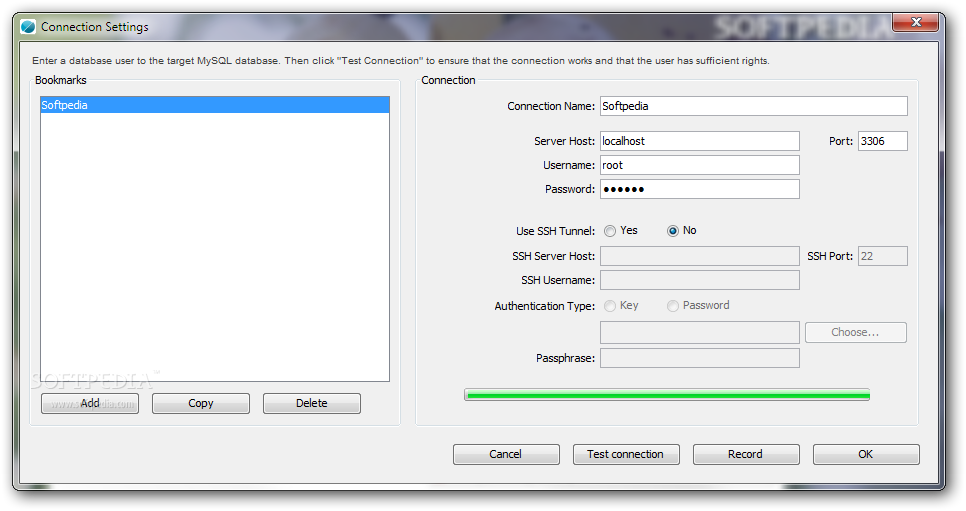Select the Softpedia bookmark entry
966x511 pixels.
(214, 105)
